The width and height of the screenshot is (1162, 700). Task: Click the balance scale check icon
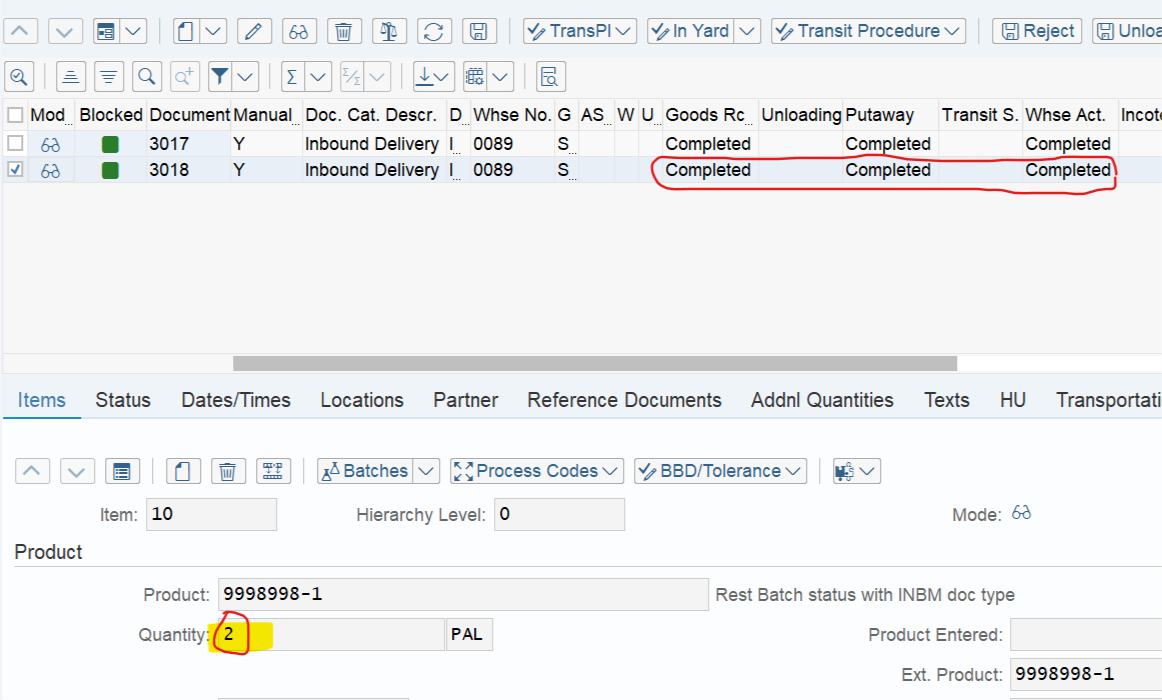tap(389, 31)
